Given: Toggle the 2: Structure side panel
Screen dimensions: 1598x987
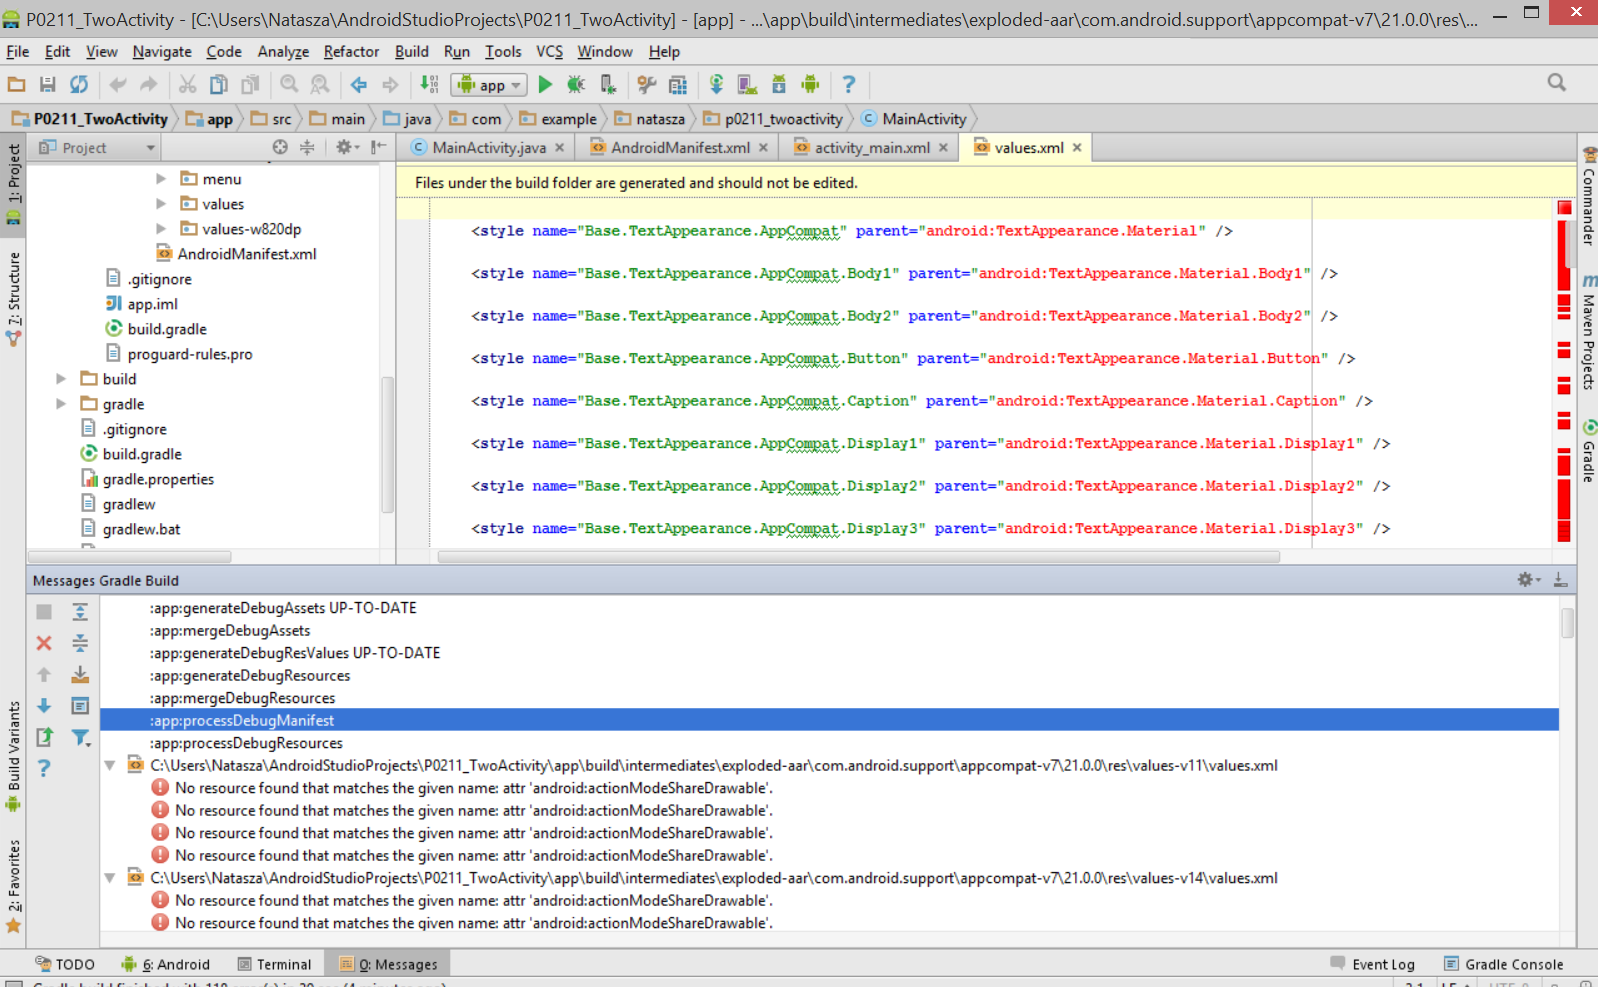Looking at the screenshot, I should (x=13, y=298).
